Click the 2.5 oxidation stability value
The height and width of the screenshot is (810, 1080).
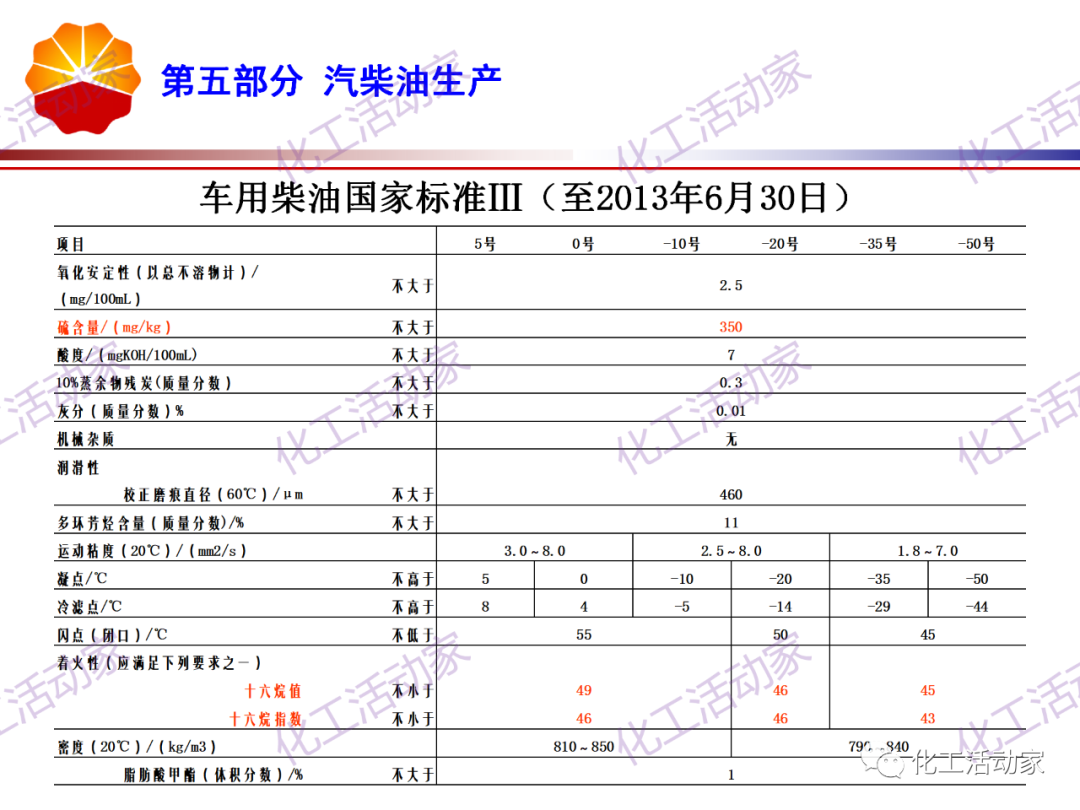point(729,284)
